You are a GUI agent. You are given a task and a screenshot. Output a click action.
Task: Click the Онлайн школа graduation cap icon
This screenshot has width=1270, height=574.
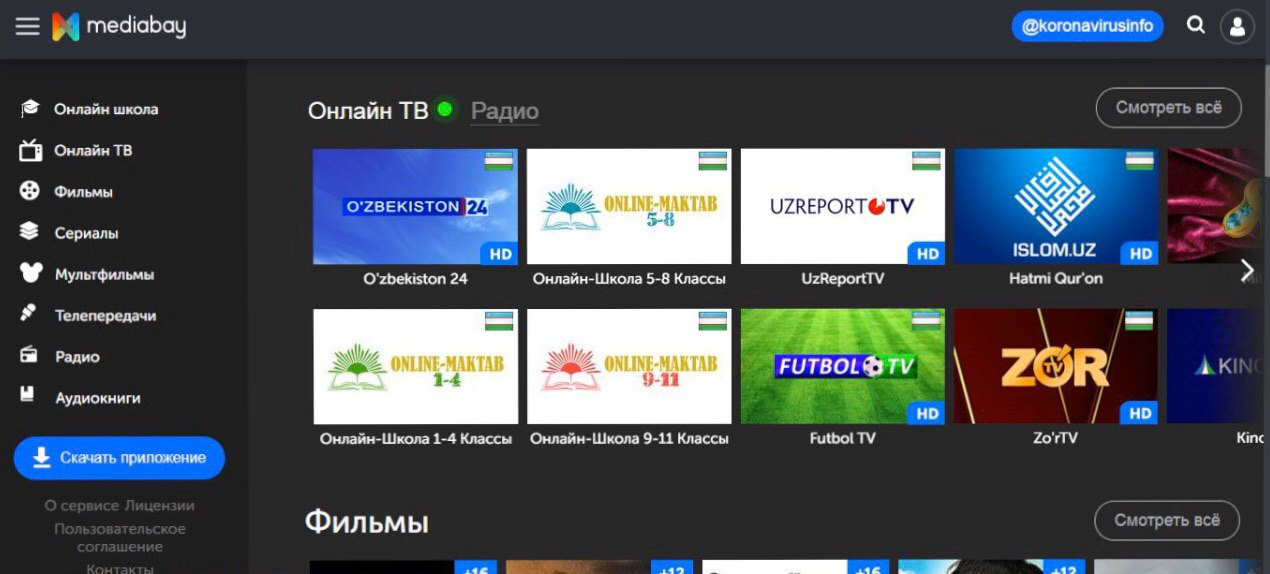tap(30, 109)
